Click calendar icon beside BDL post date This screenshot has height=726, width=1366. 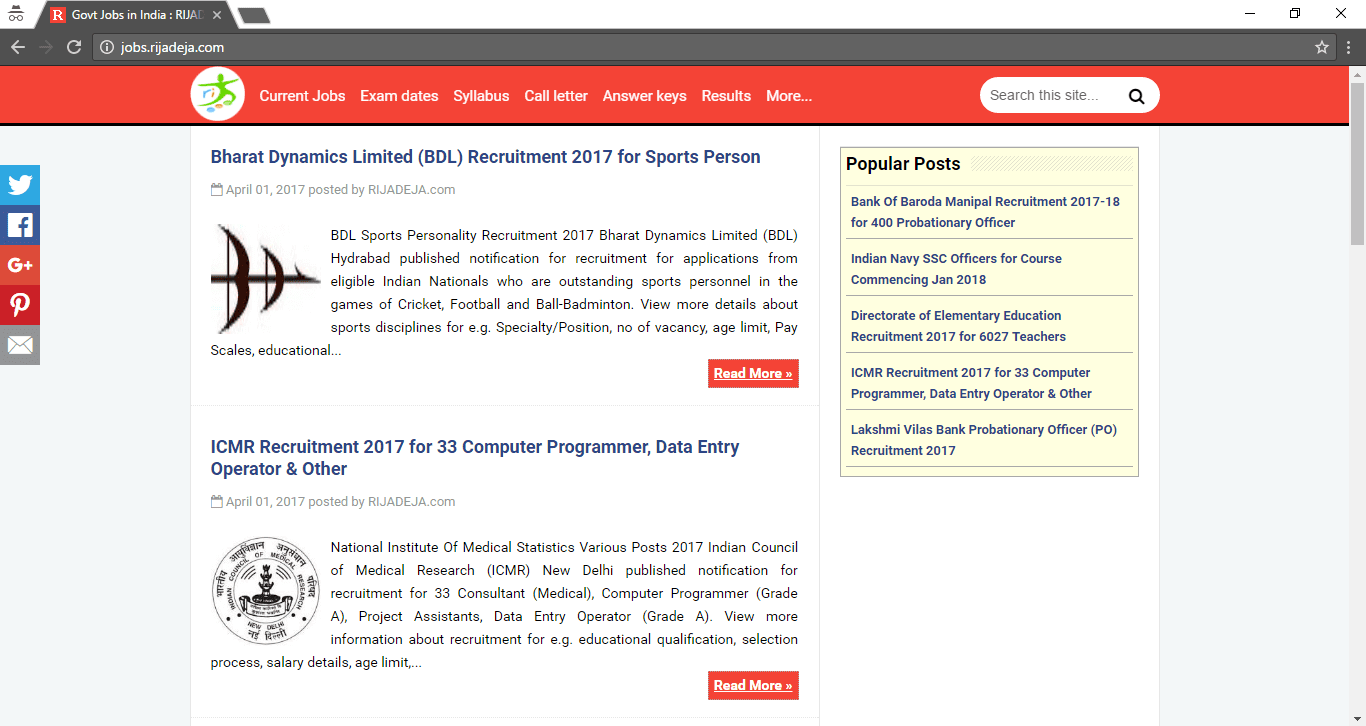pos(216,189)
